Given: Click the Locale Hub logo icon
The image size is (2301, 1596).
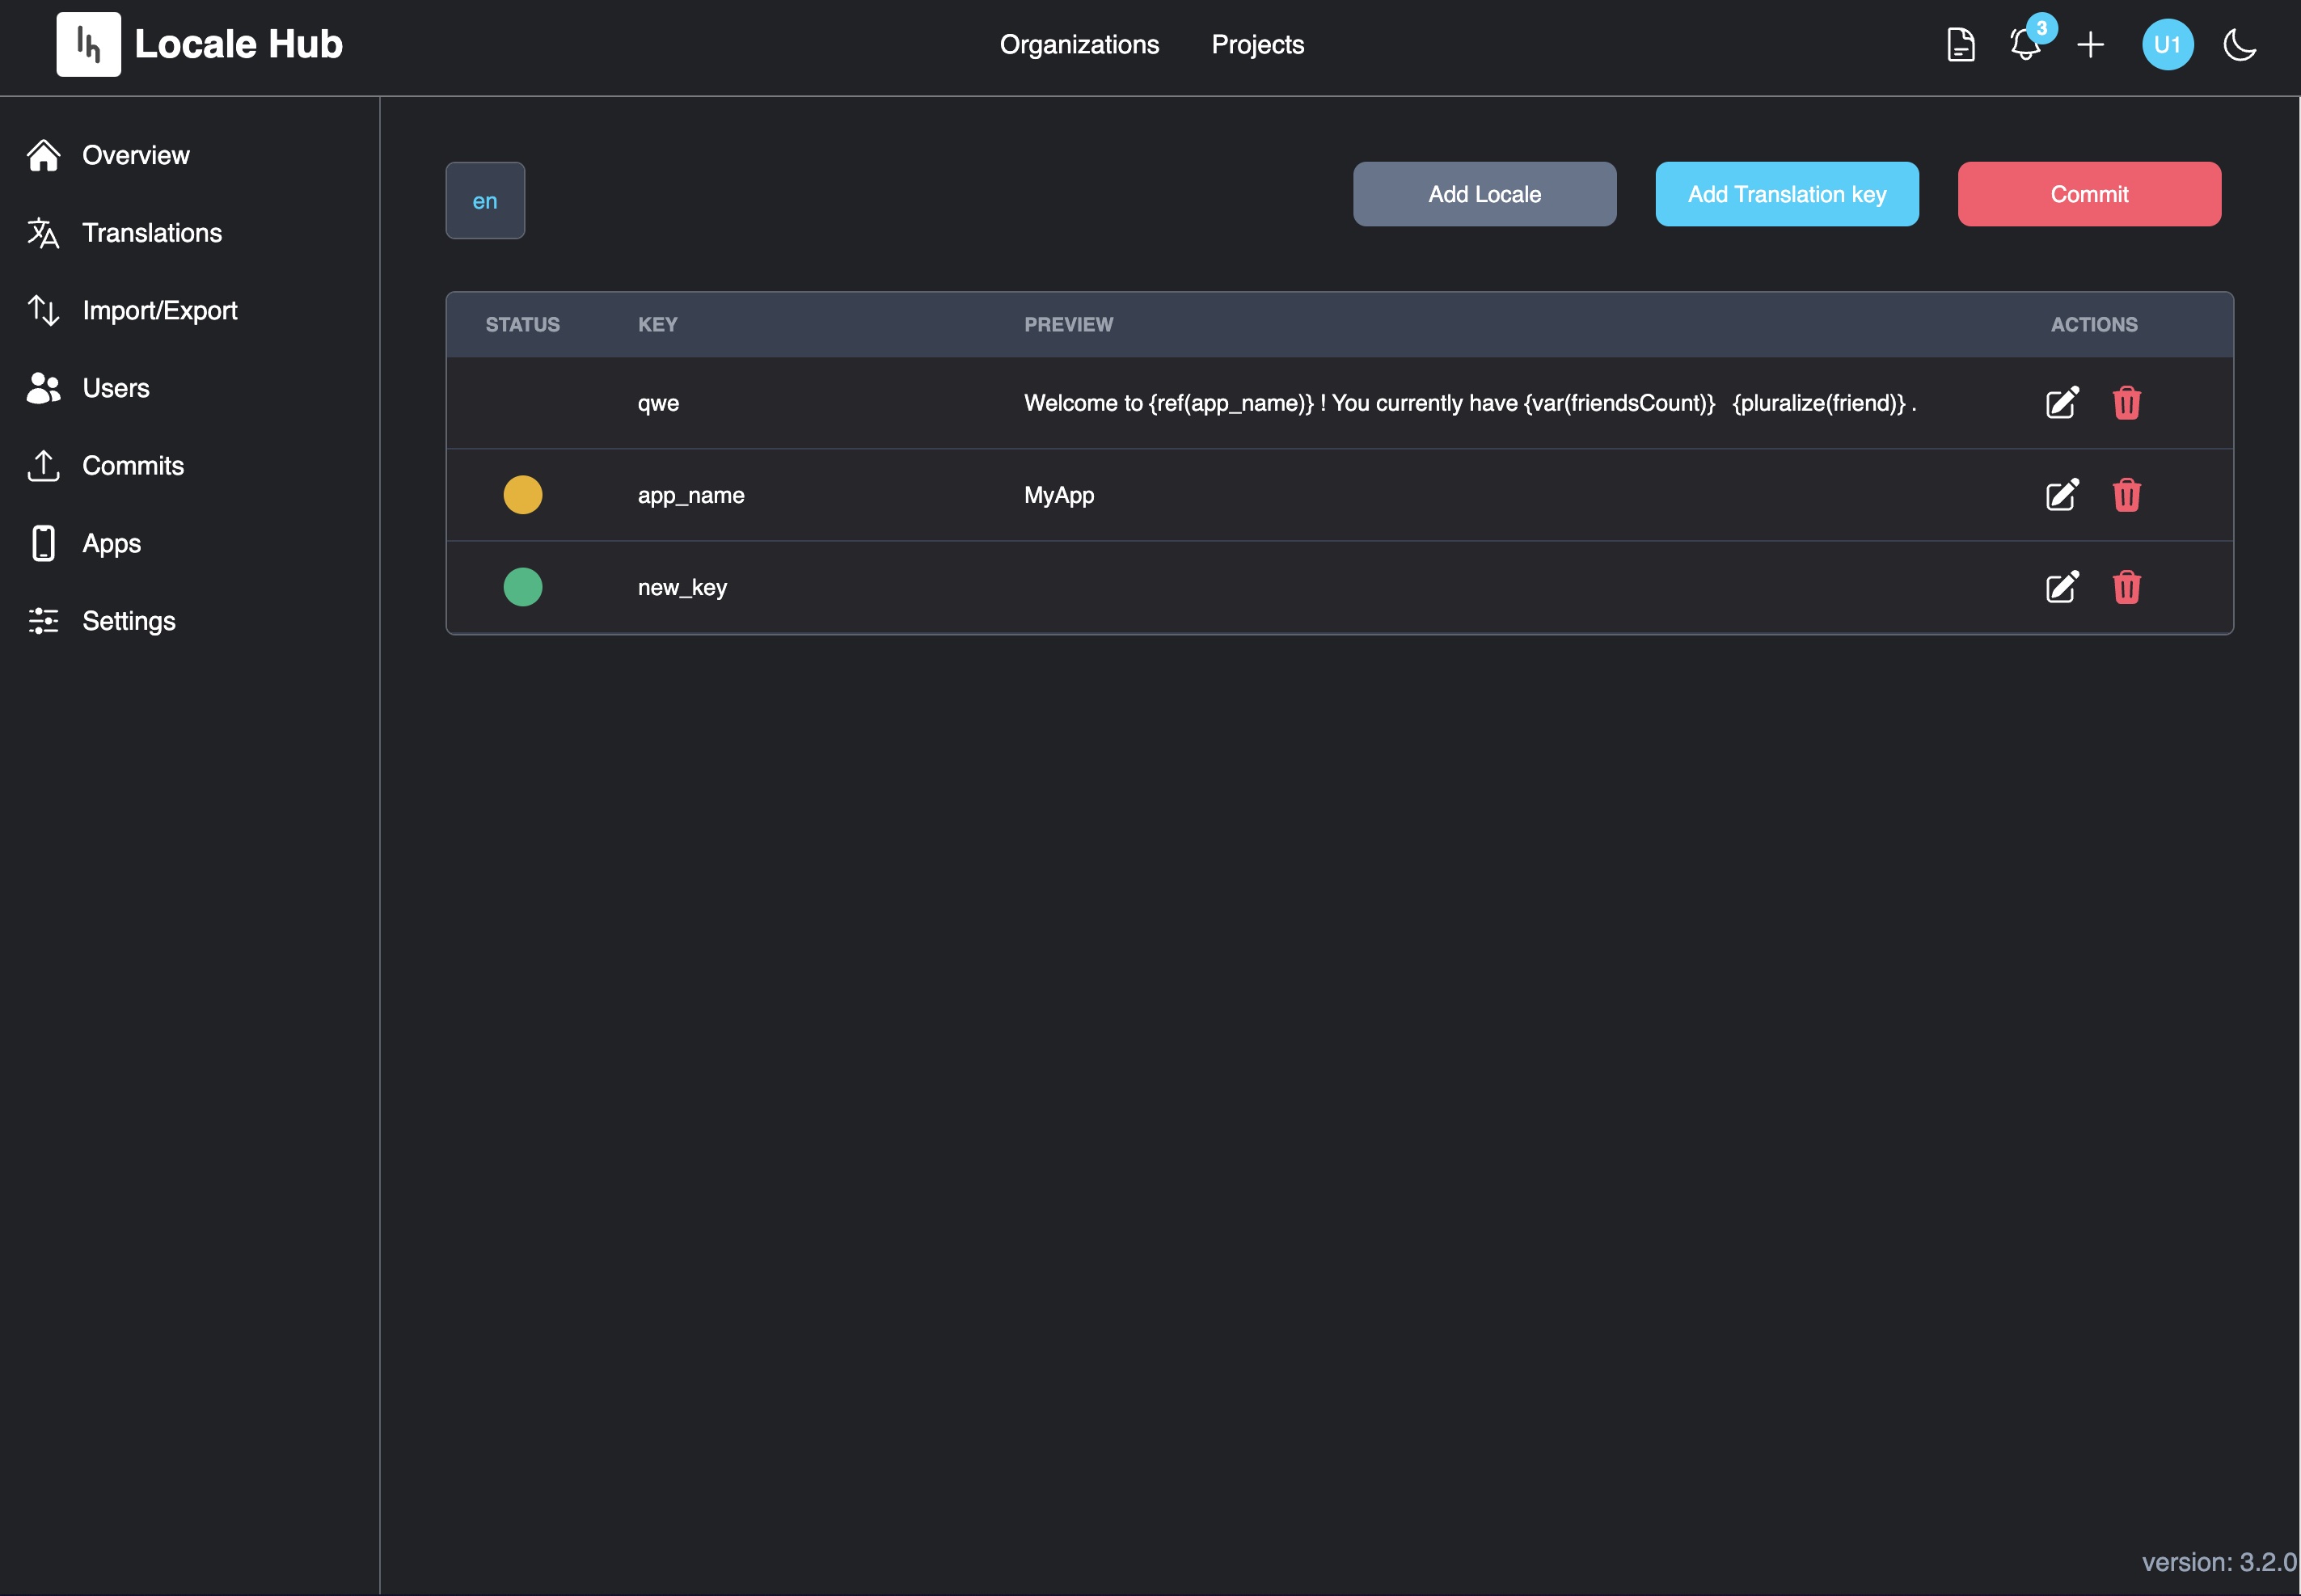Looking at the screenshot, I should [x=88, y=44].
